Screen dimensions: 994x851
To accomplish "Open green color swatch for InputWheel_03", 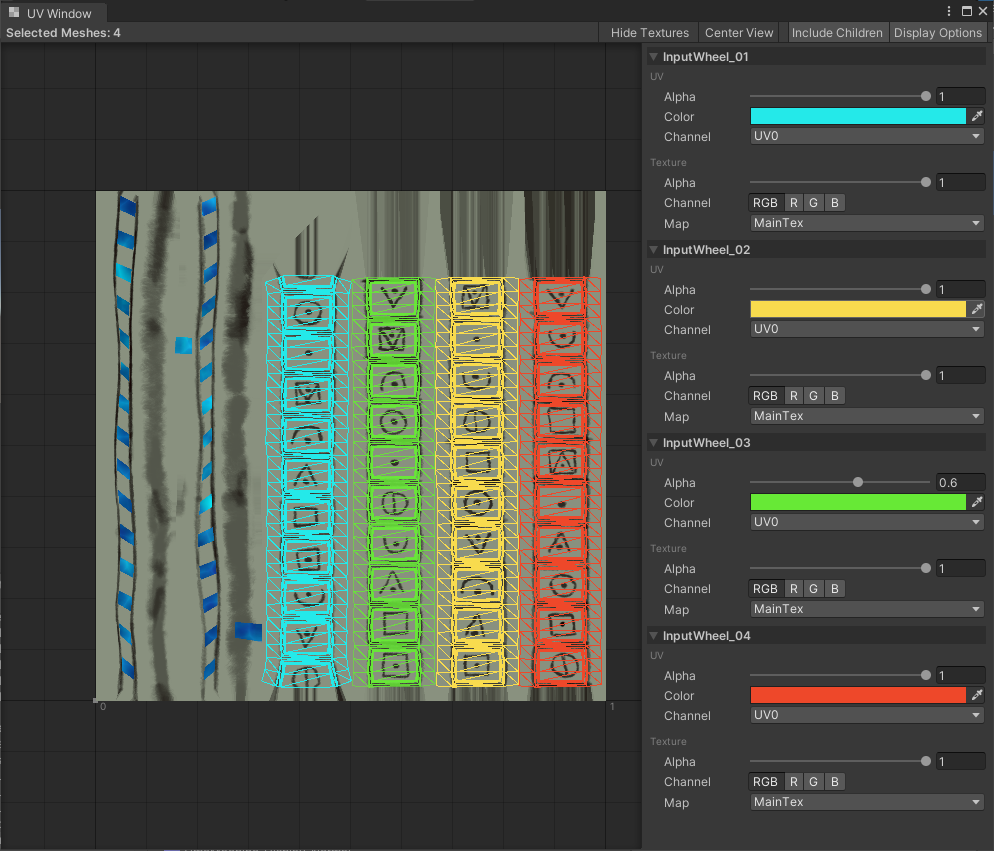I will click(x=858, y=502).
